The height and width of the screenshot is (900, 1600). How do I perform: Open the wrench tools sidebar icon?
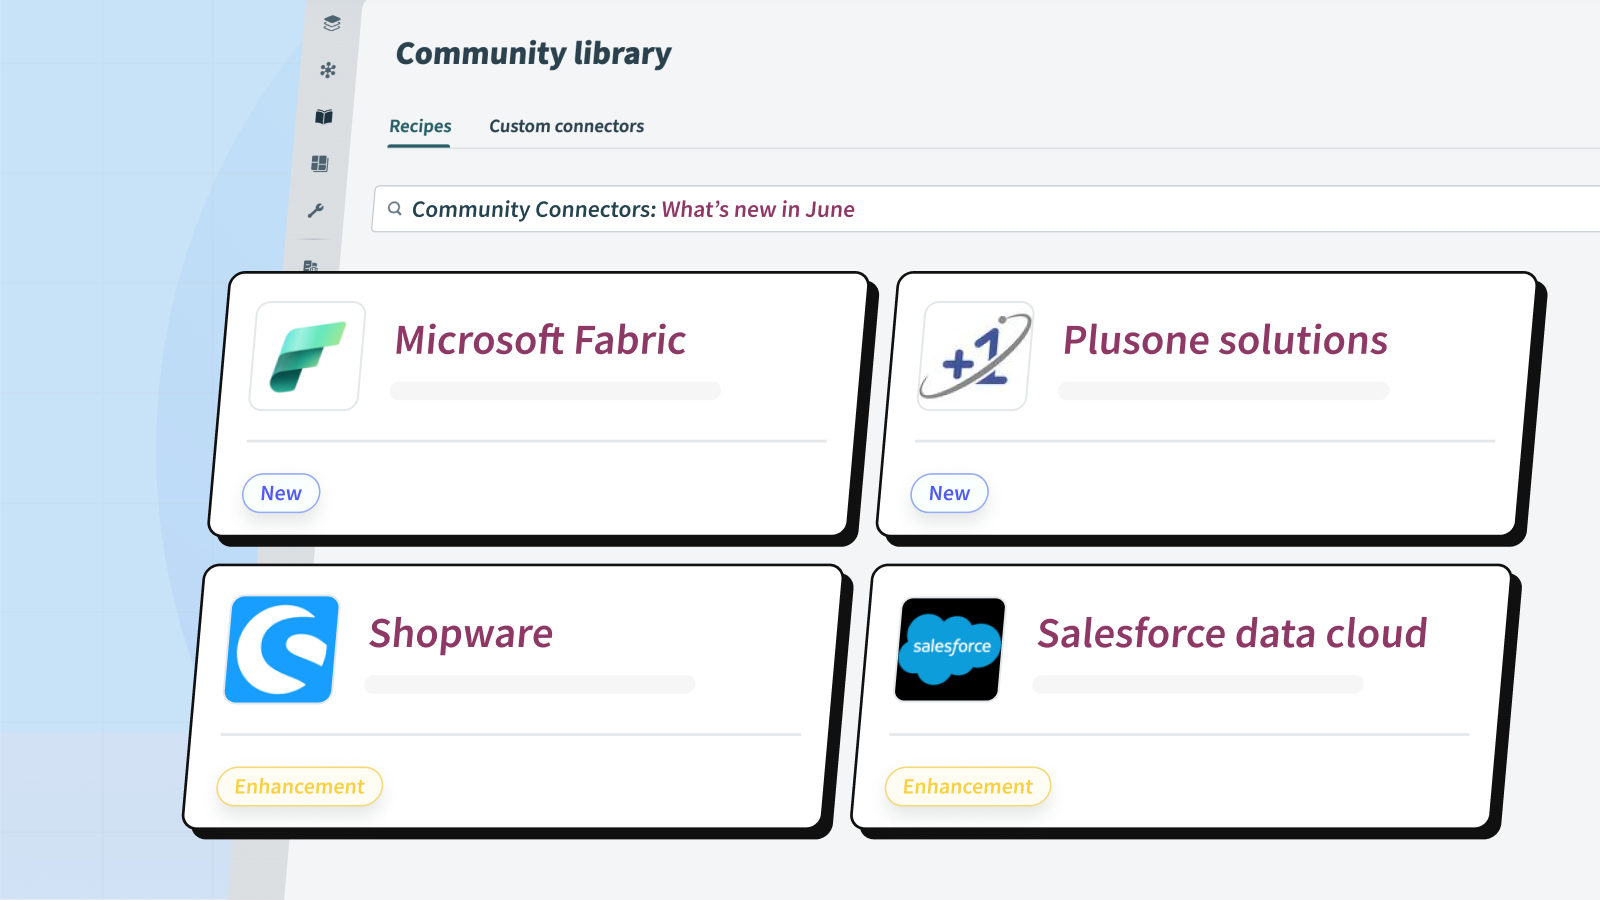316,210
